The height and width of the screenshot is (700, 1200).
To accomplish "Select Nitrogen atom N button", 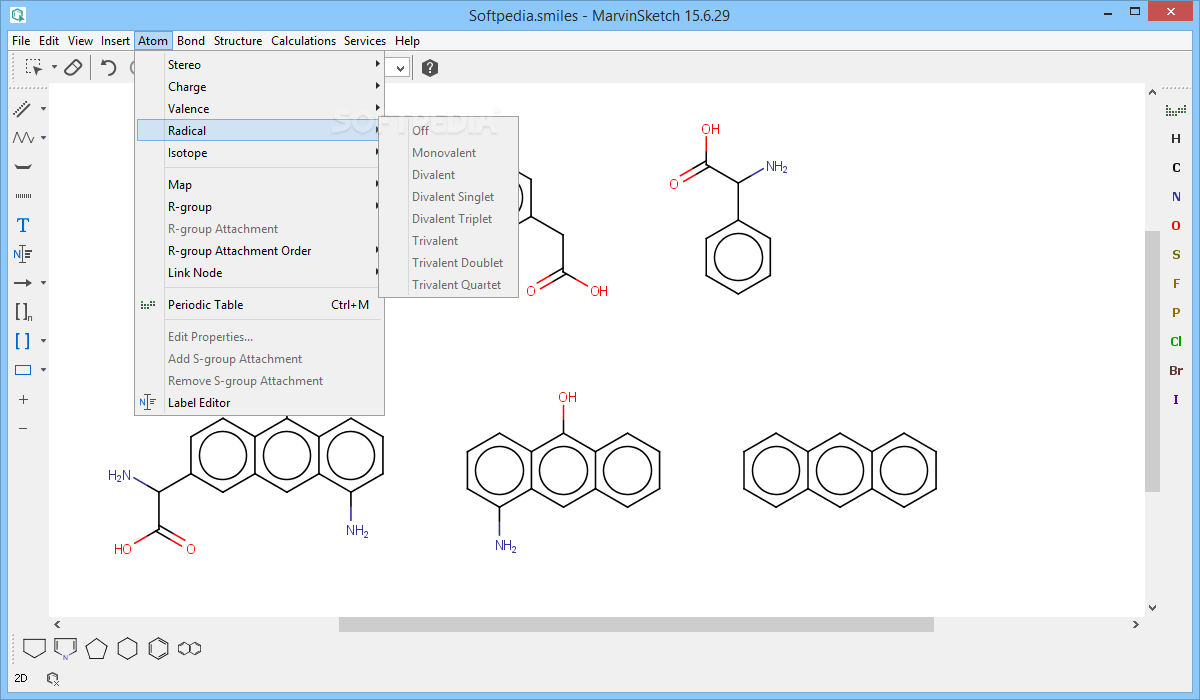I will (1176, 197).
